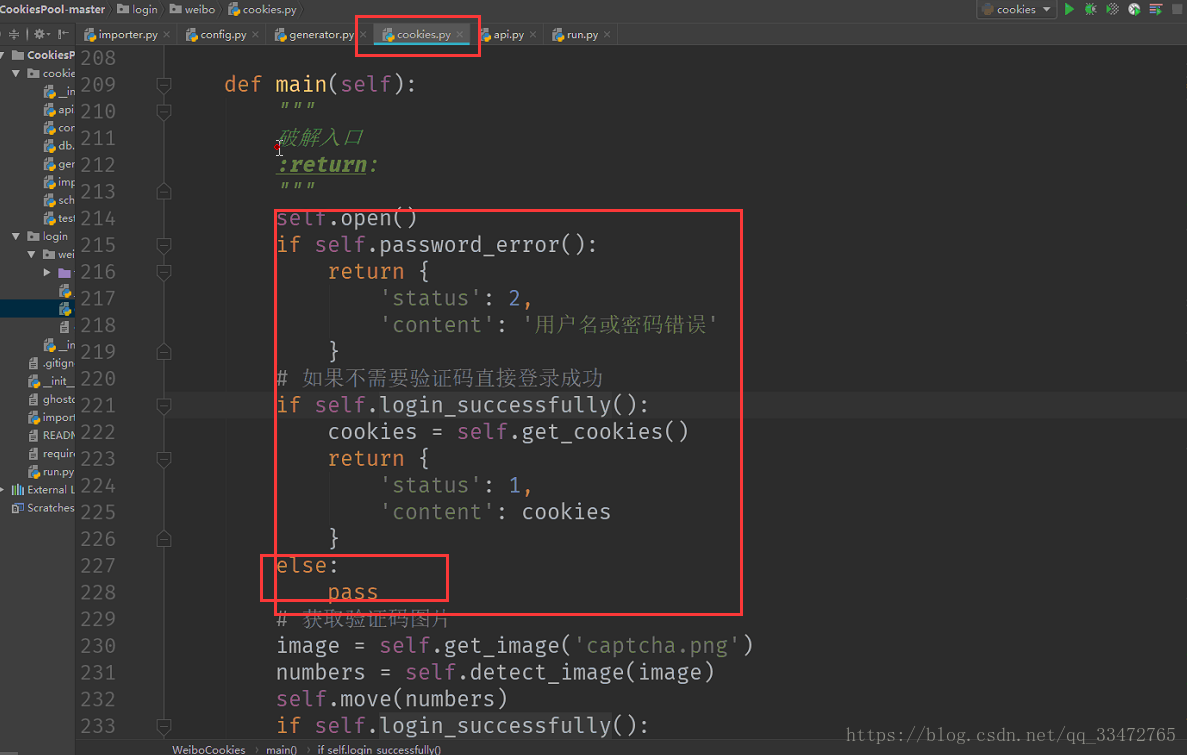Expand the purple folder under weibo

click(x=47, y=272)
